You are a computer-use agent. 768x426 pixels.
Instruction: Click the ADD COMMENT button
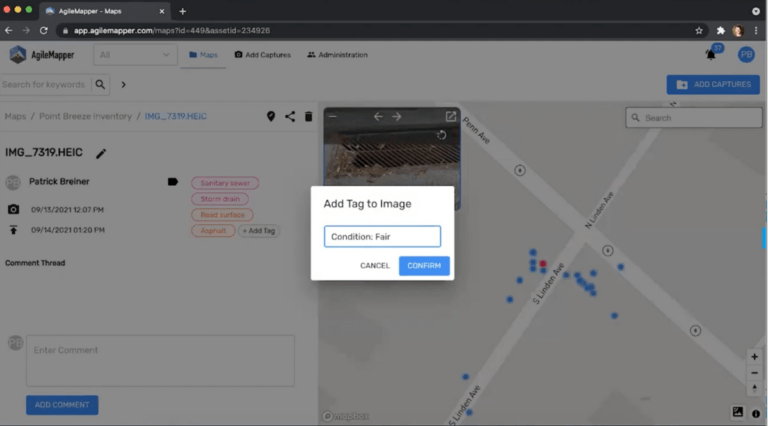click(62, 405)
